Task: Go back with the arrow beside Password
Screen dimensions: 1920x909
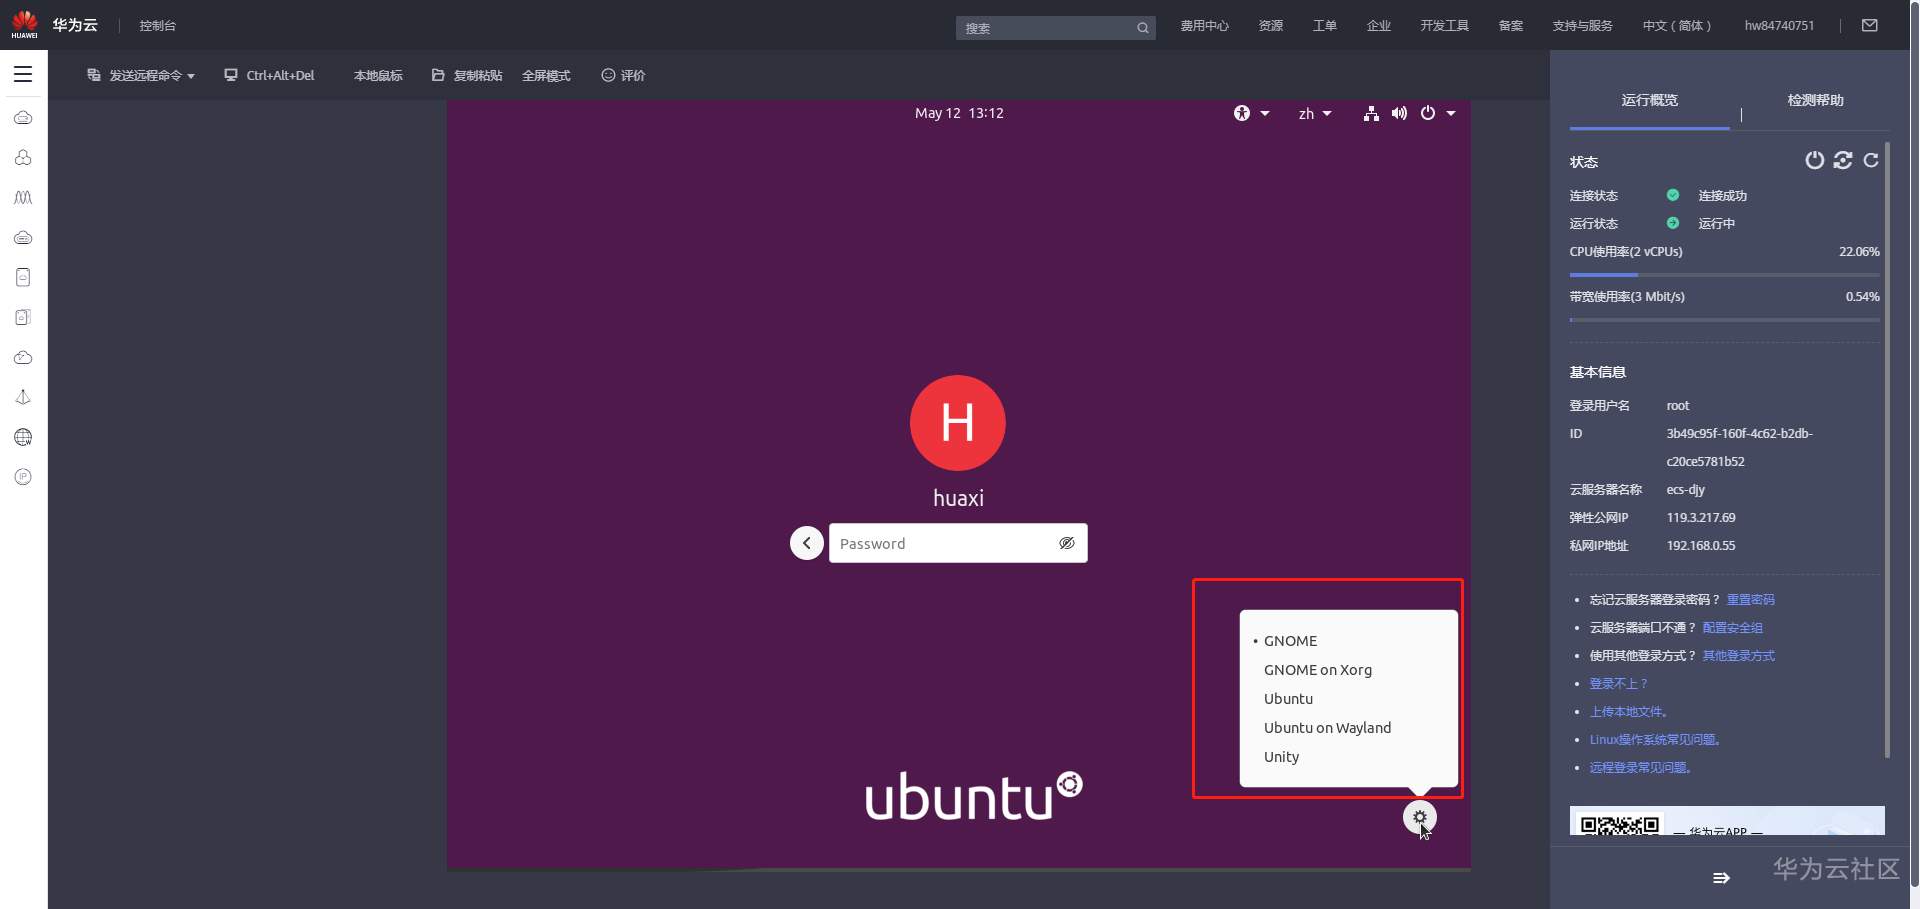Action: coord(807,543)
